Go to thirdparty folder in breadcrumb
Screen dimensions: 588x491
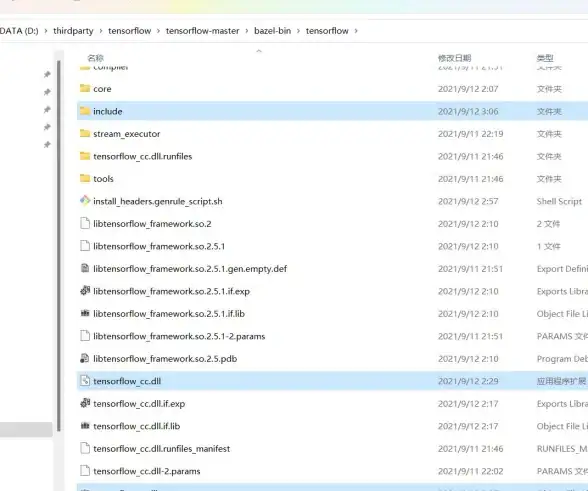[73, 31]
